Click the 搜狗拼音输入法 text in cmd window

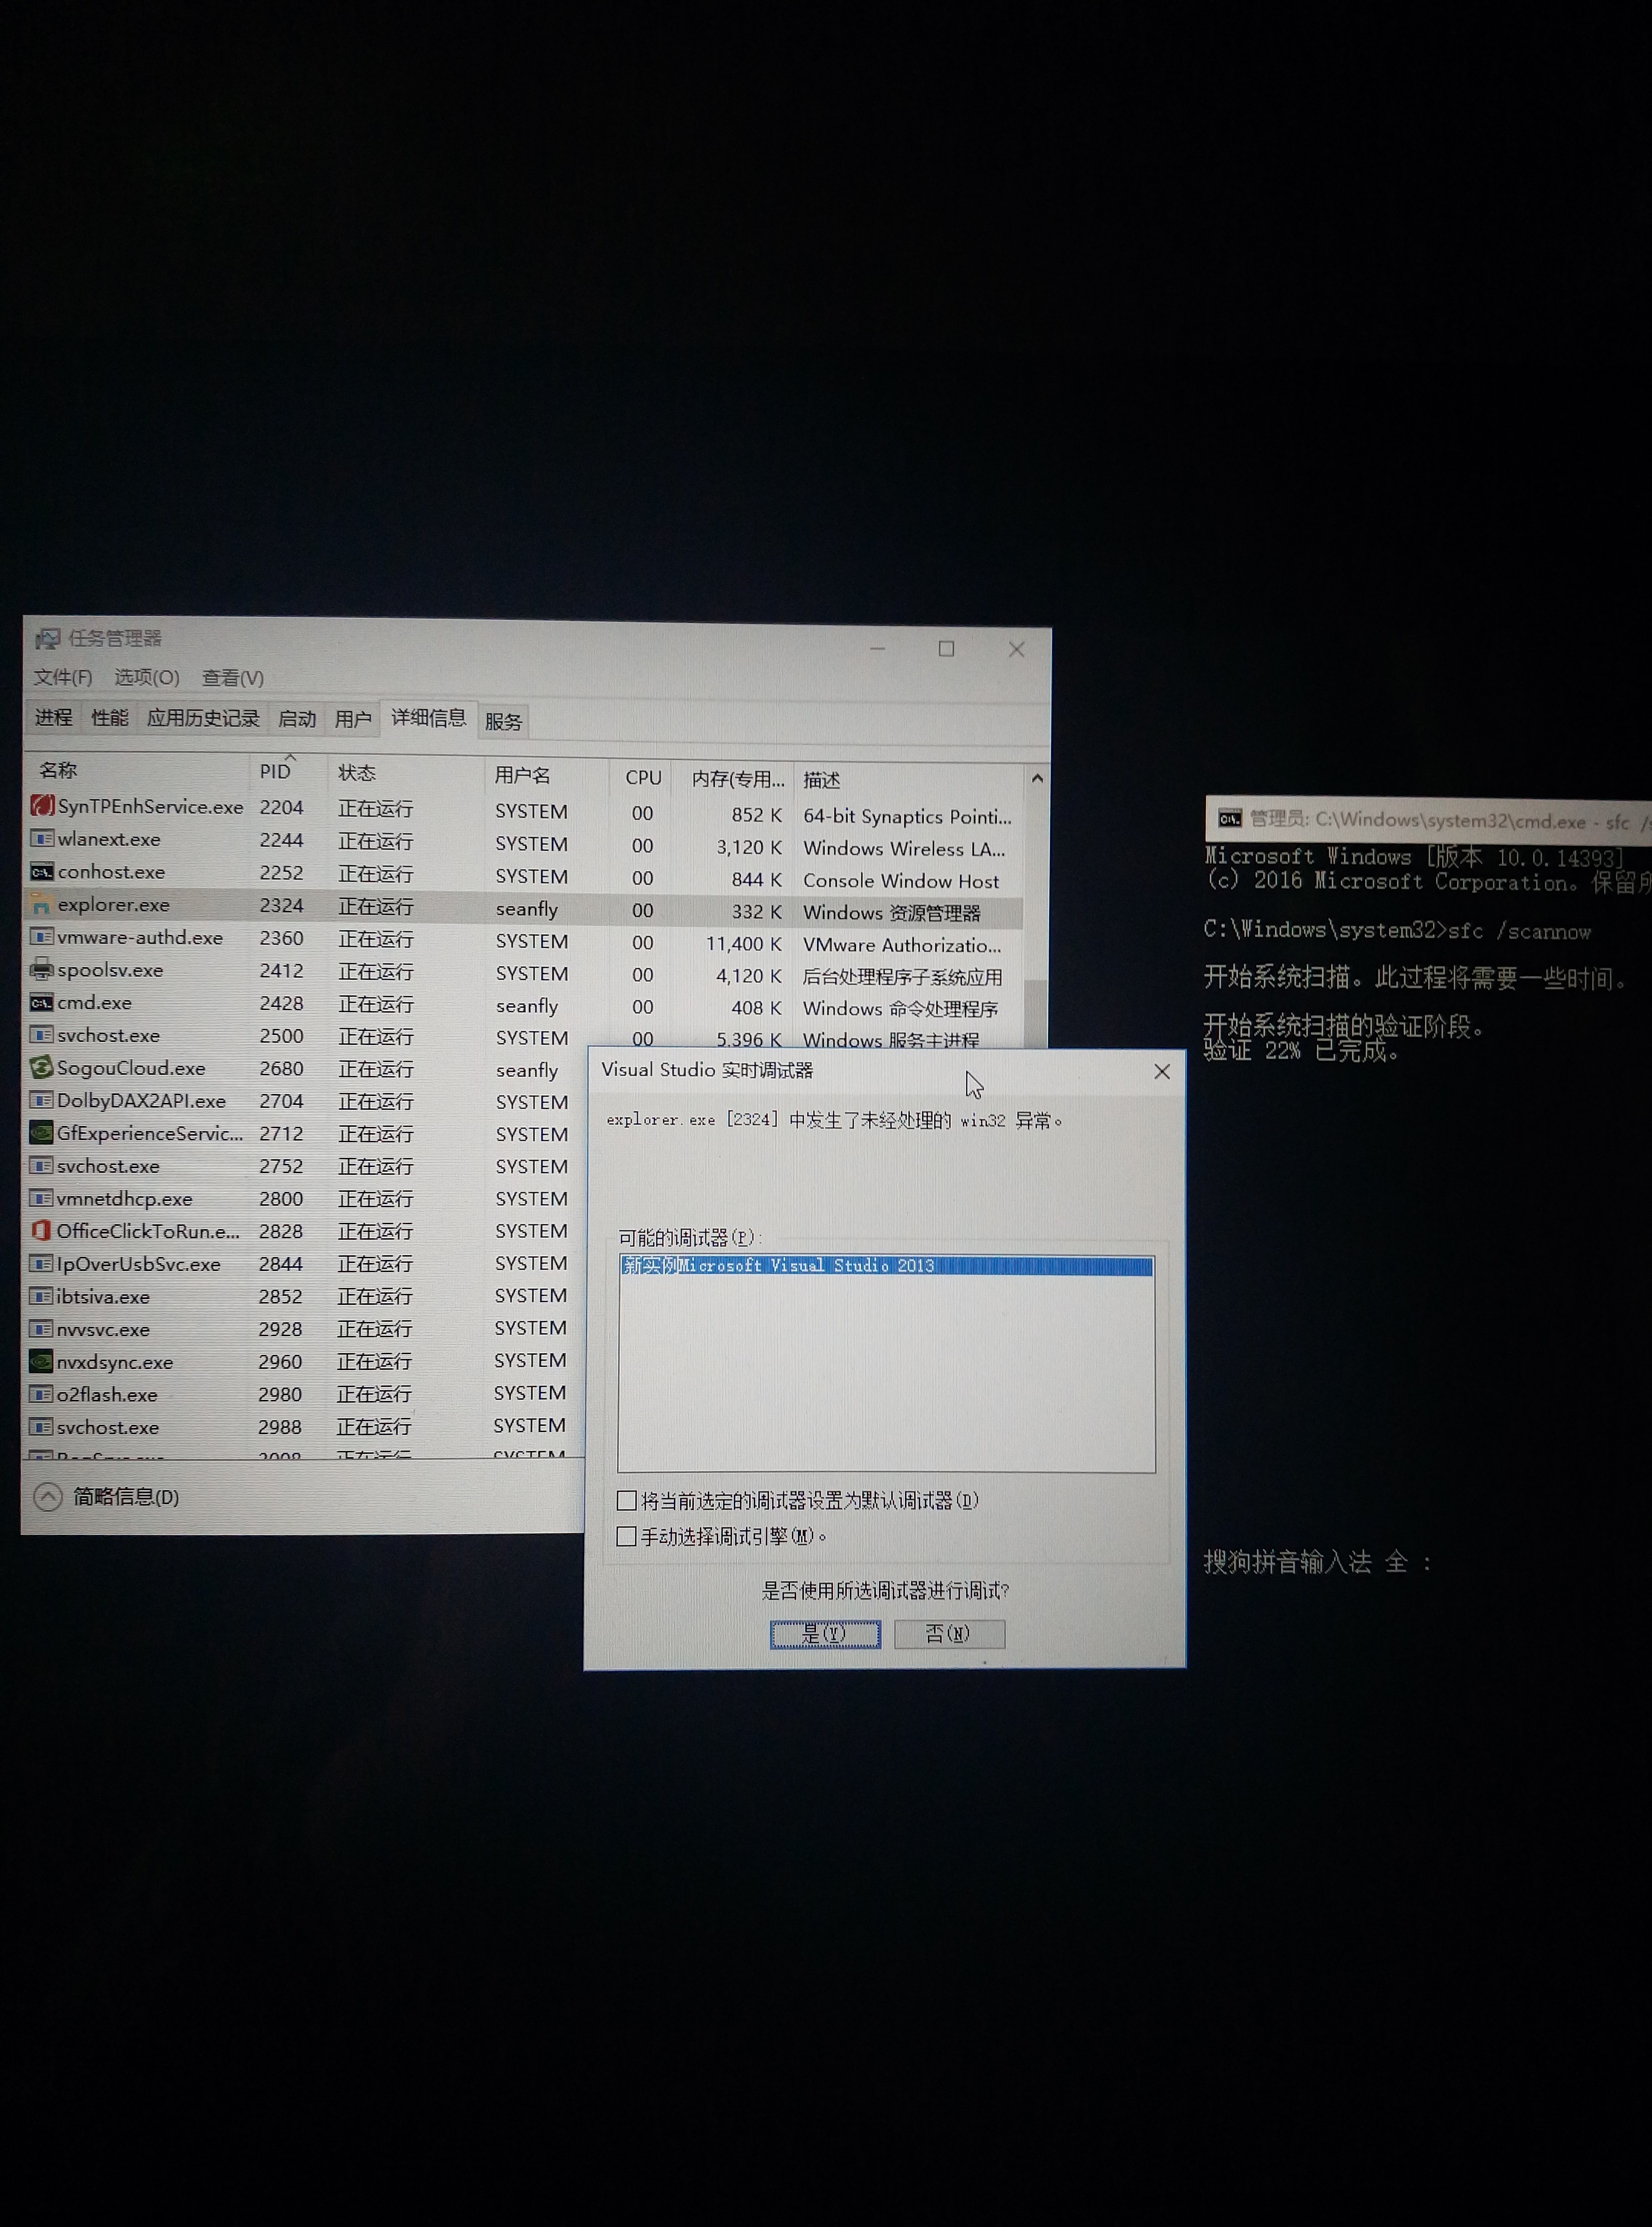1287,1562
